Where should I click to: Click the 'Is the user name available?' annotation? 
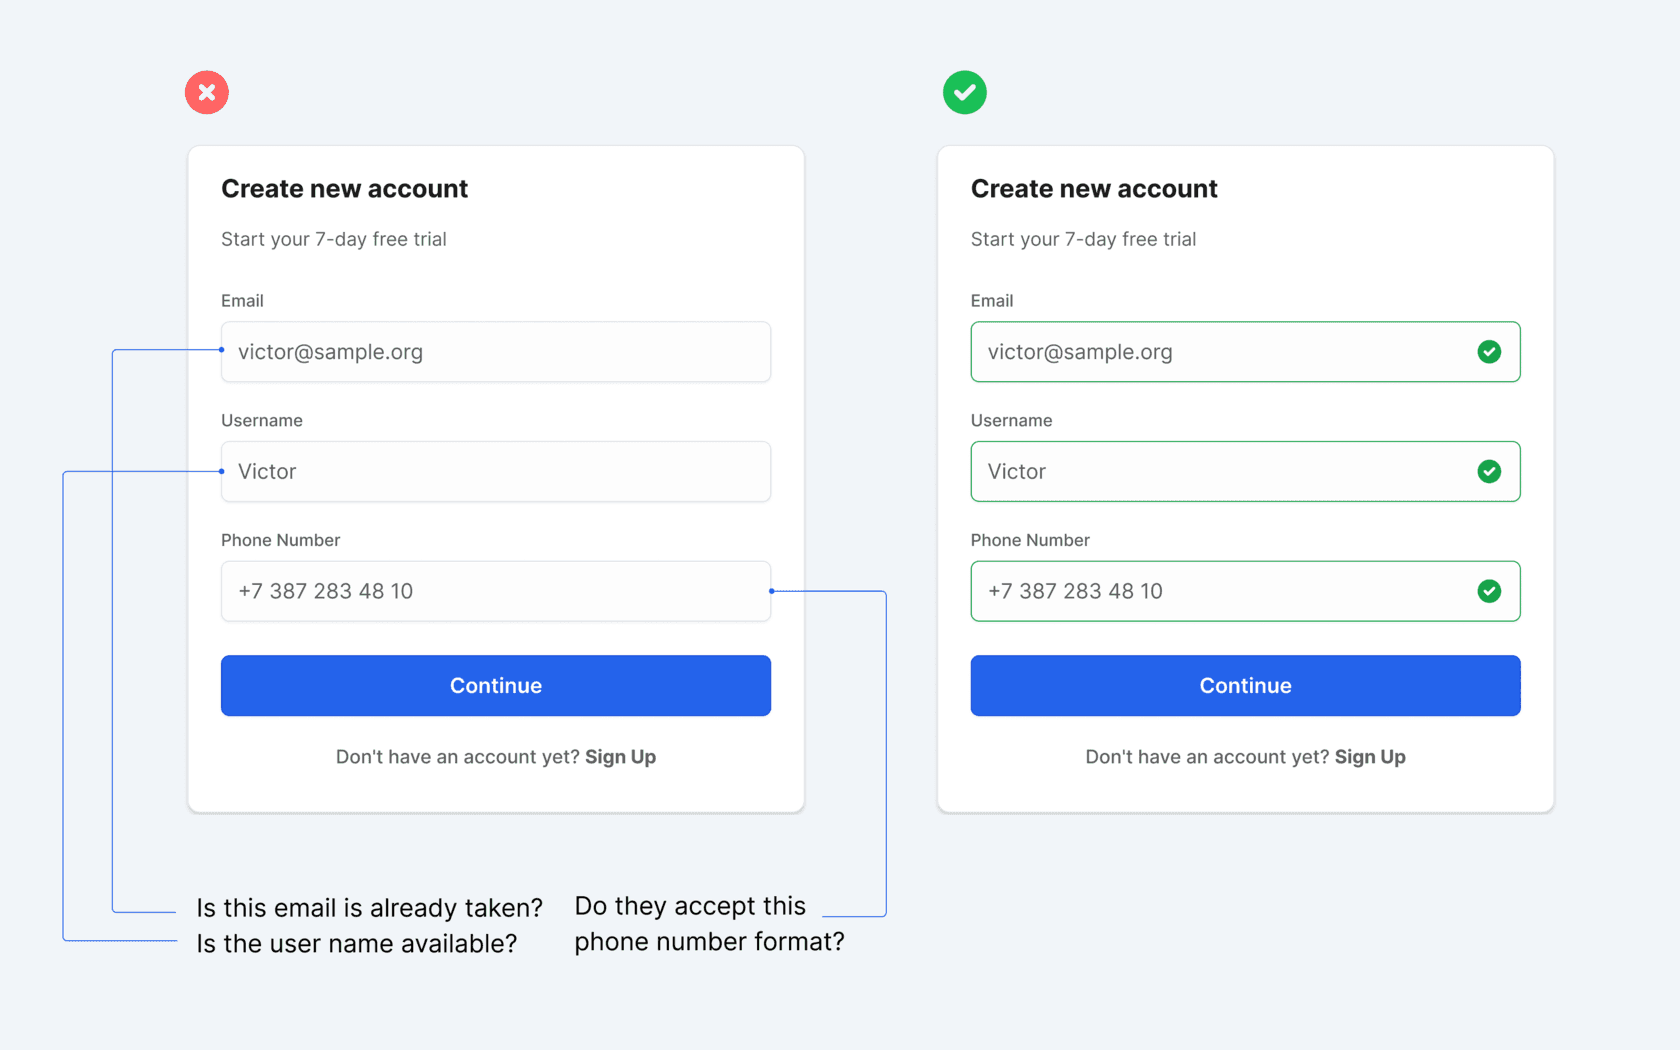tap(356, 944)
